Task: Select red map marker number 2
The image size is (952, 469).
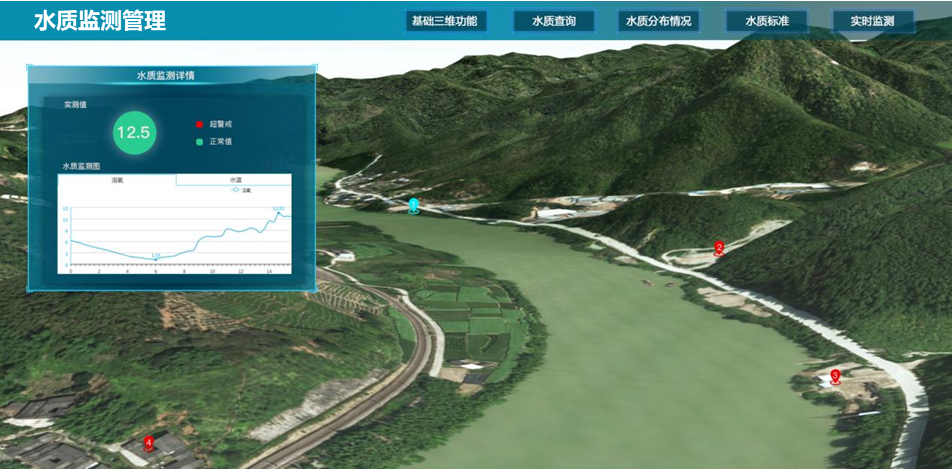Action: 718,248
